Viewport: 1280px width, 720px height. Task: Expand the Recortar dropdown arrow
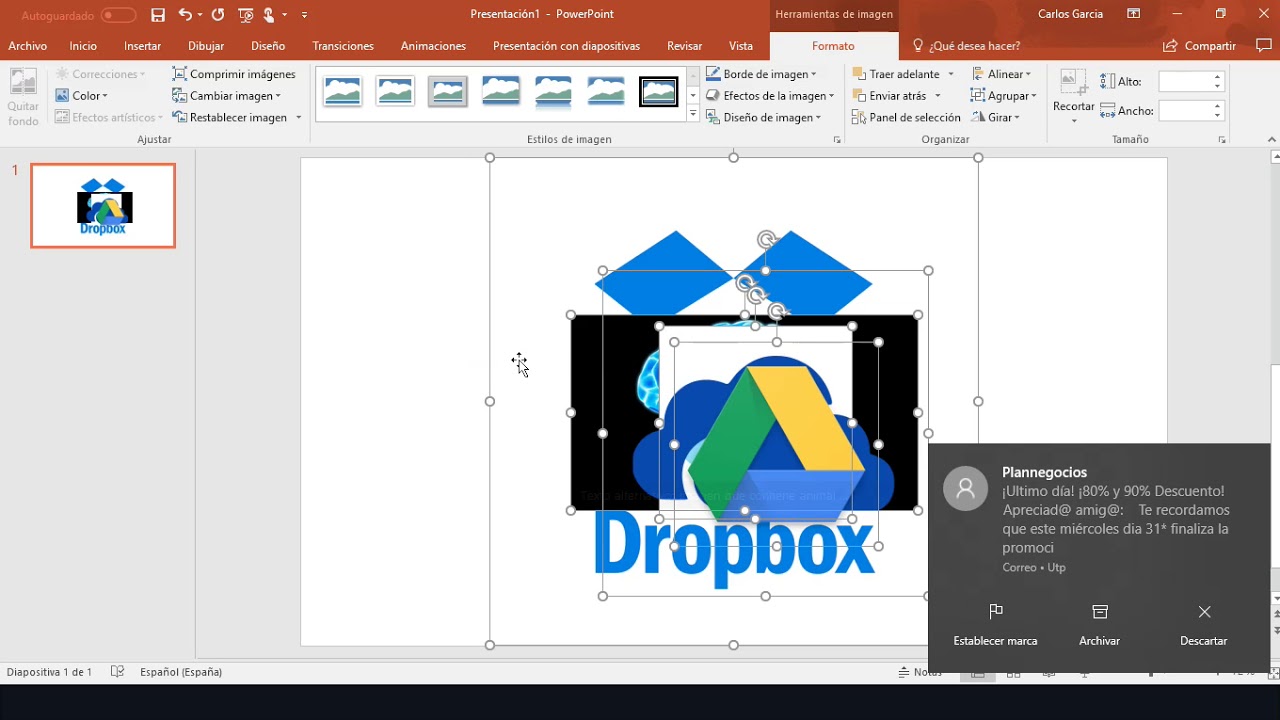point(1074,120)
